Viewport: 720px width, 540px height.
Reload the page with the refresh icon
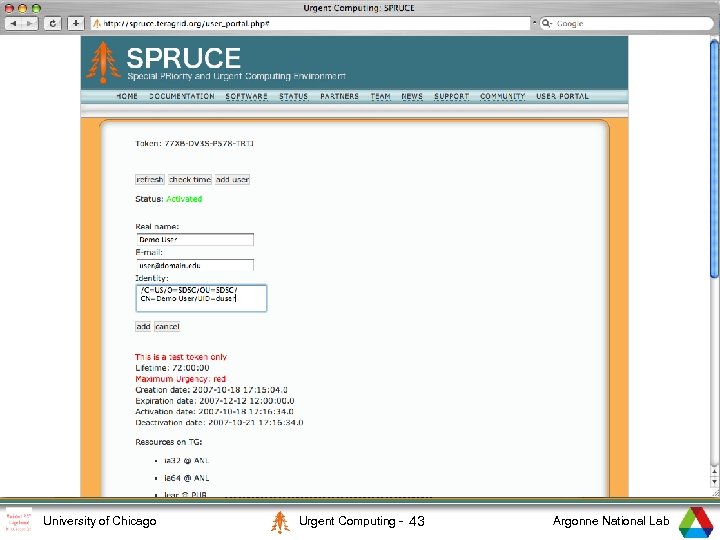52,23
